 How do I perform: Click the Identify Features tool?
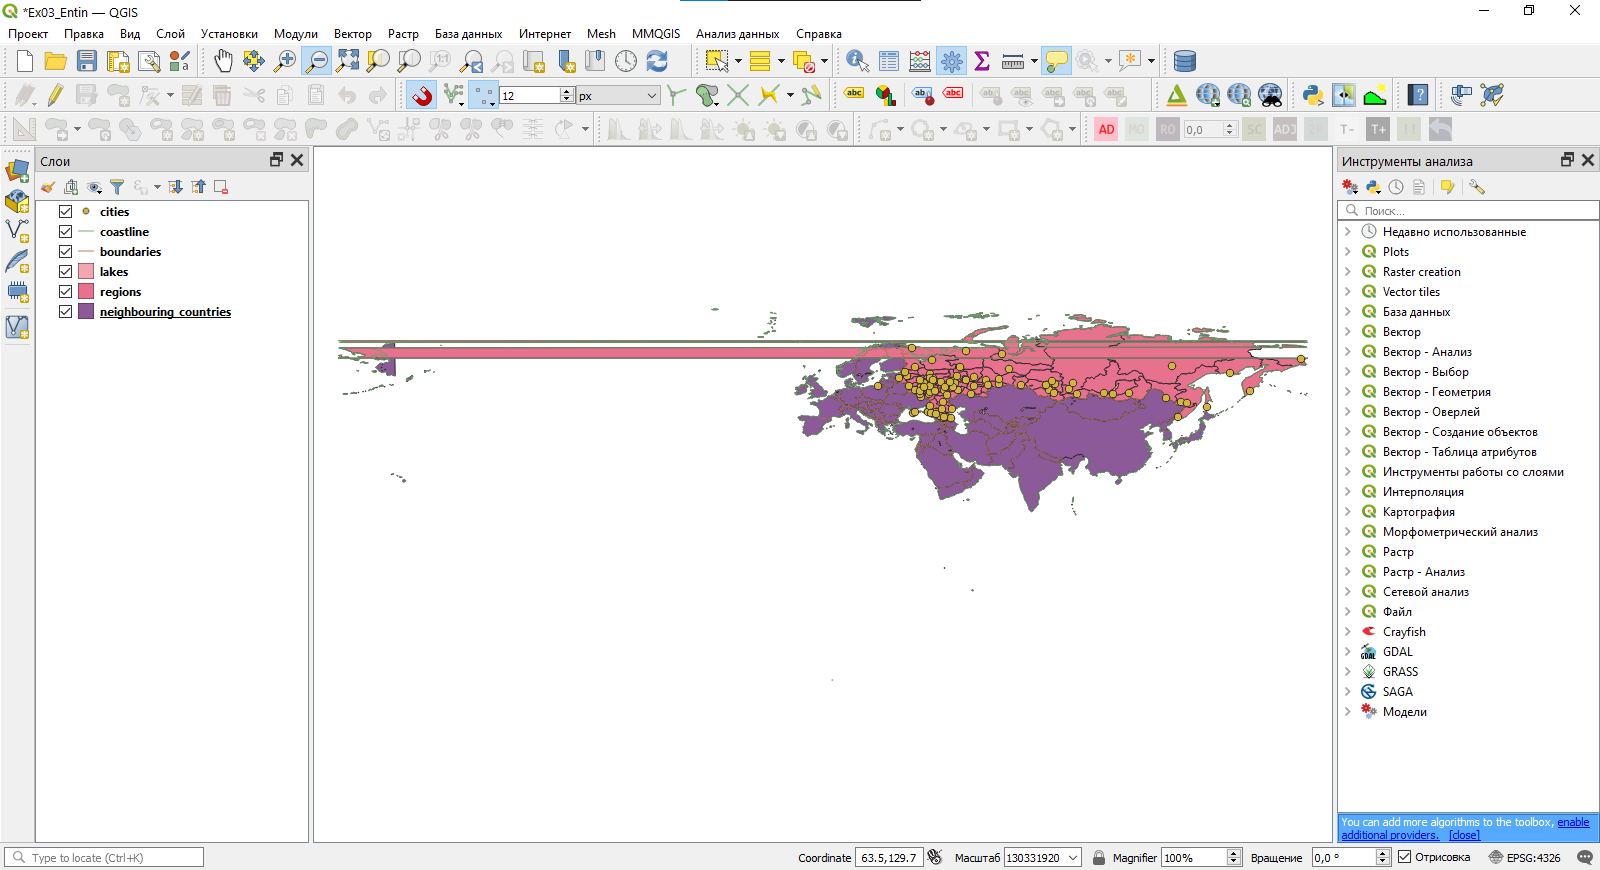tap(857, 61)
